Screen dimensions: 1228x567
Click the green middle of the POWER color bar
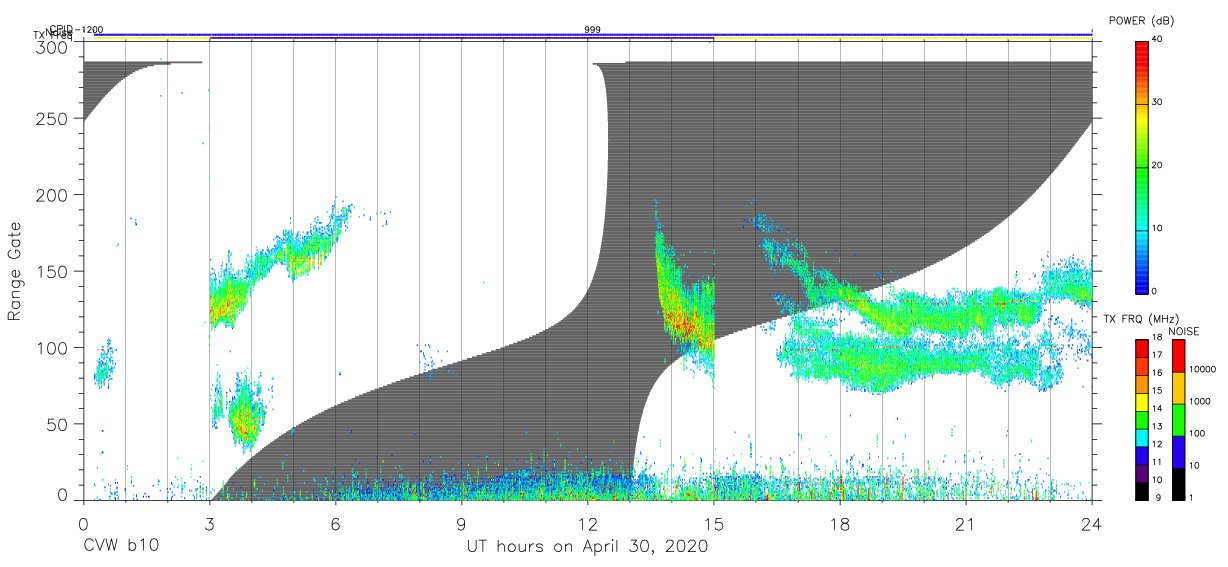coord(1141,166)
